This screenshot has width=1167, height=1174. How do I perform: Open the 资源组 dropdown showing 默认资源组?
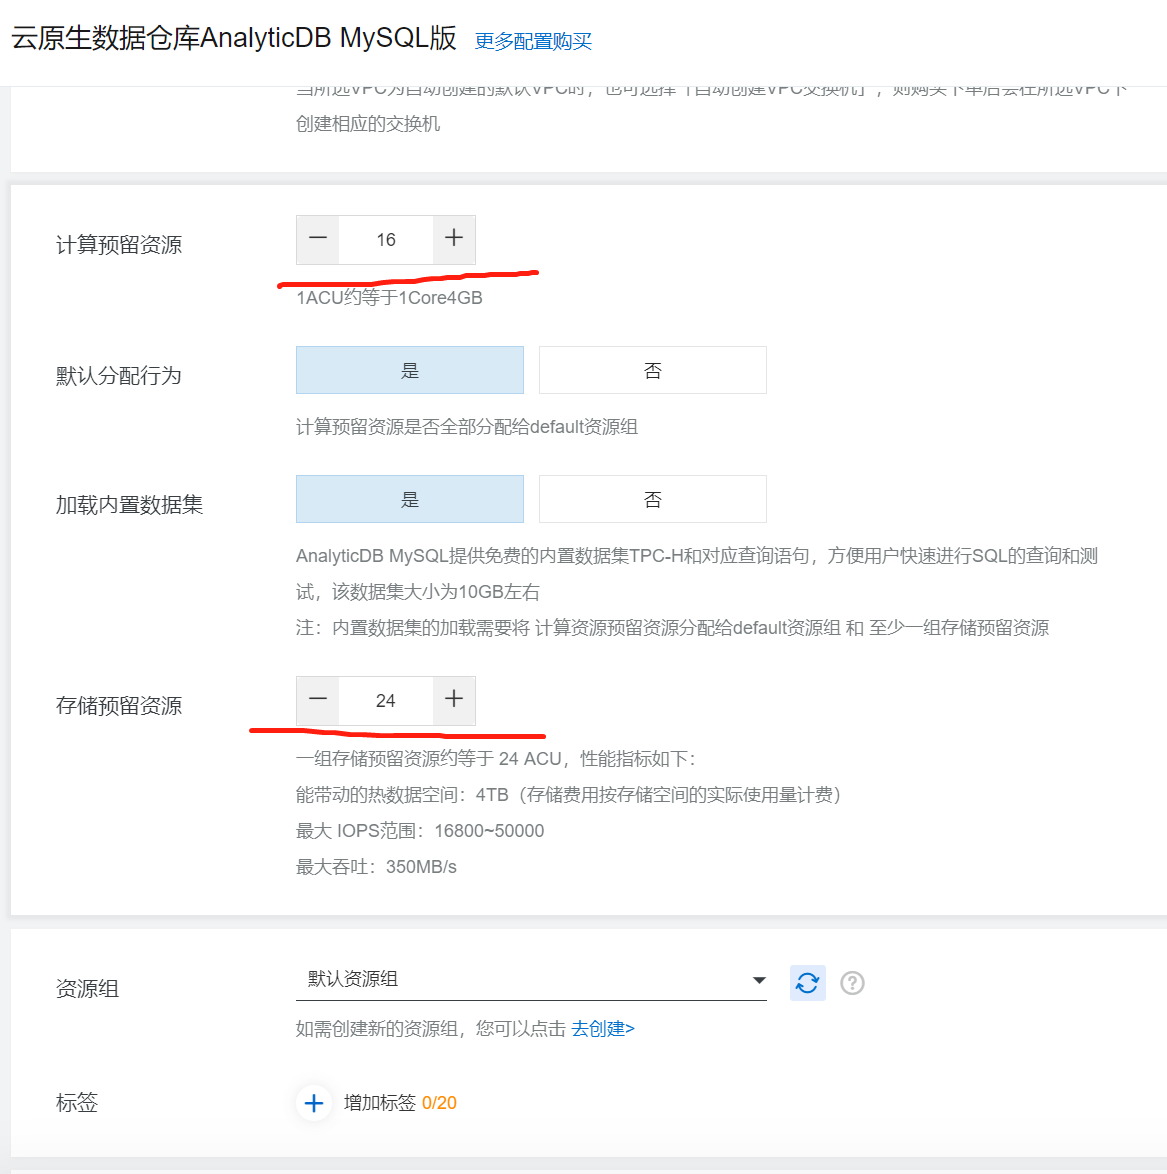[x=531, y=979]
